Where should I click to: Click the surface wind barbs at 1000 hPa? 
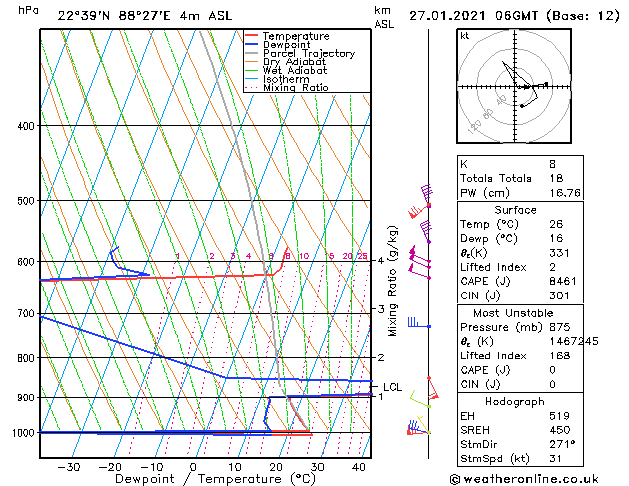pos(418,427)
